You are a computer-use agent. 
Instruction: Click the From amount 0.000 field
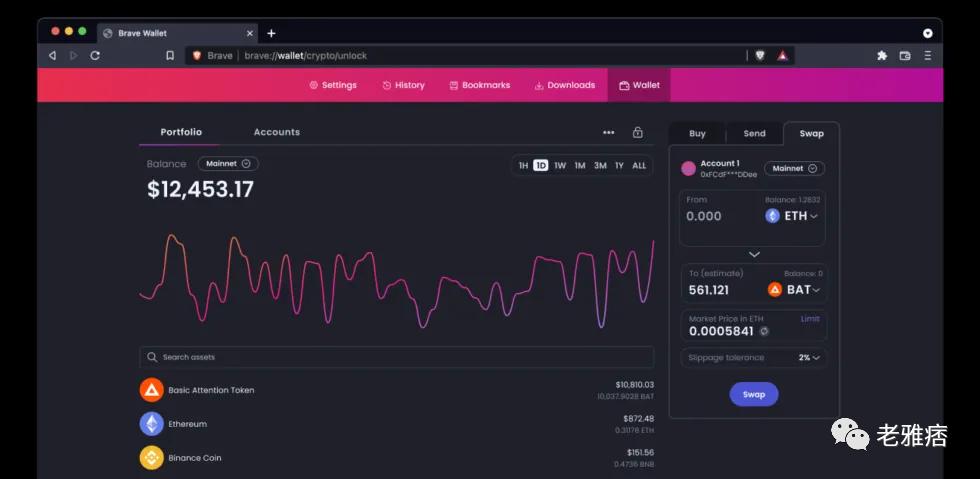point(704,216)
